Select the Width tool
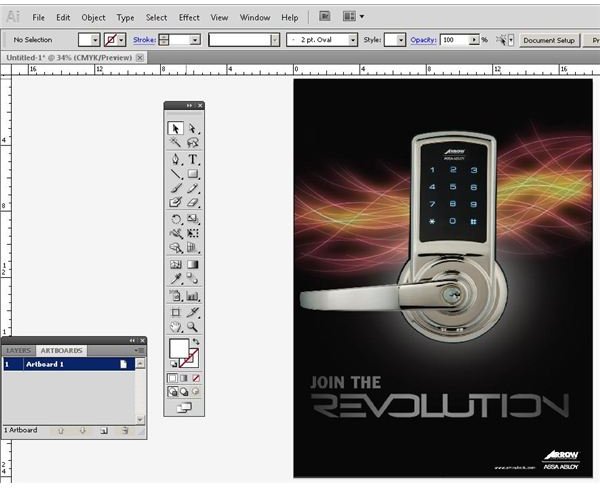Viewport: 600px width, 488px height. [176, 233]
